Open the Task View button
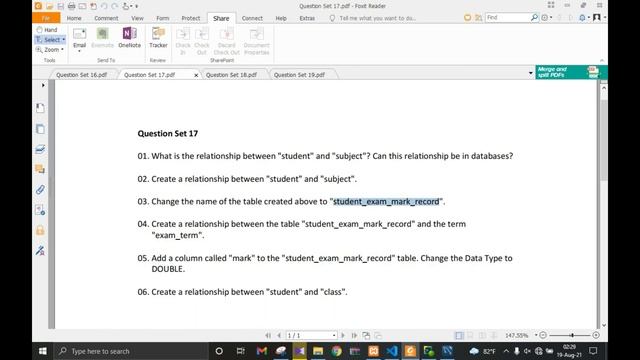 (240, 351)
